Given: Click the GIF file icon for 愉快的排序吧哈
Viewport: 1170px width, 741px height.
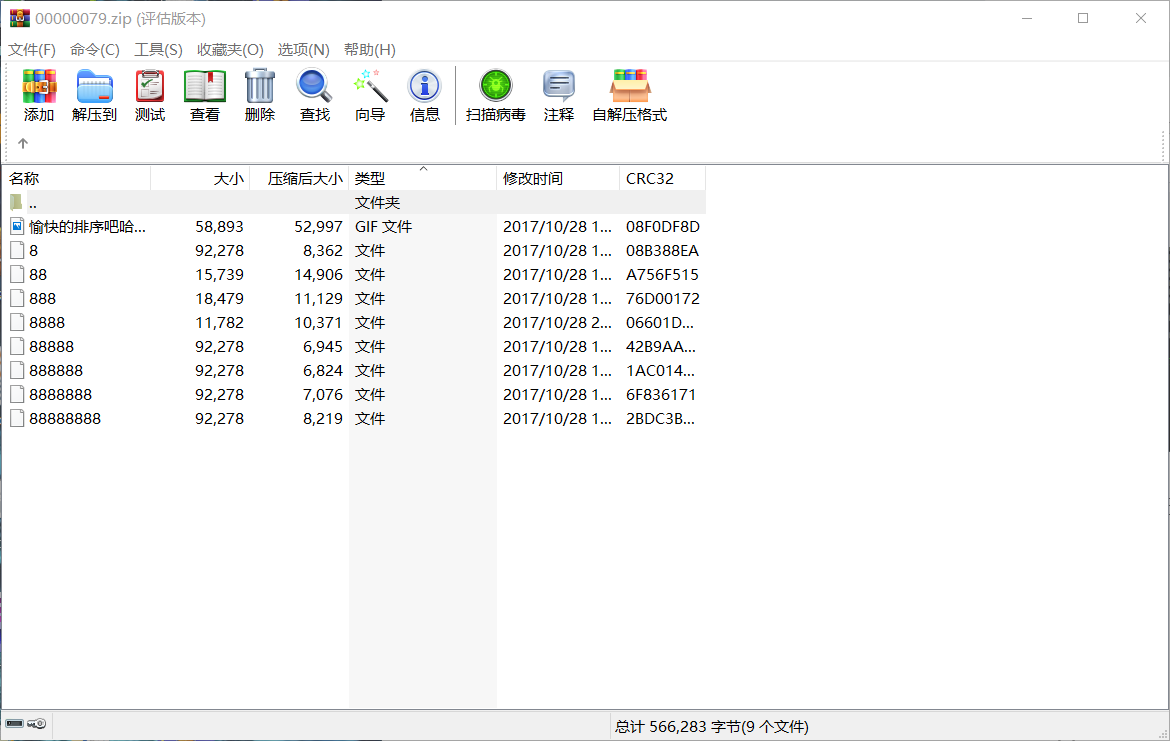Looking at the screenshot, I should click(x=16, y=226).
